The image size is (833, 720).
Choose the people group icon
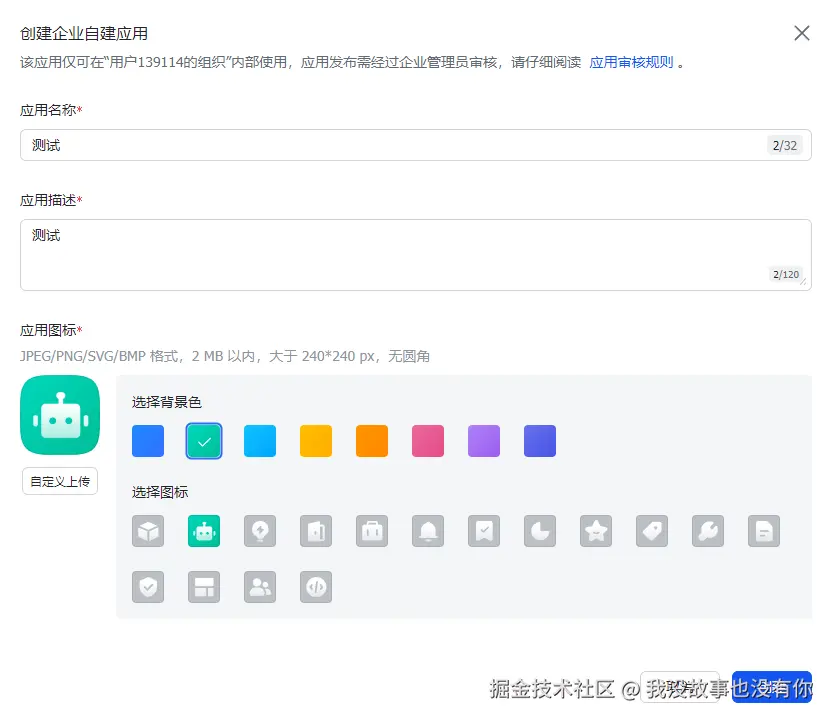click(x=260, y=587)
